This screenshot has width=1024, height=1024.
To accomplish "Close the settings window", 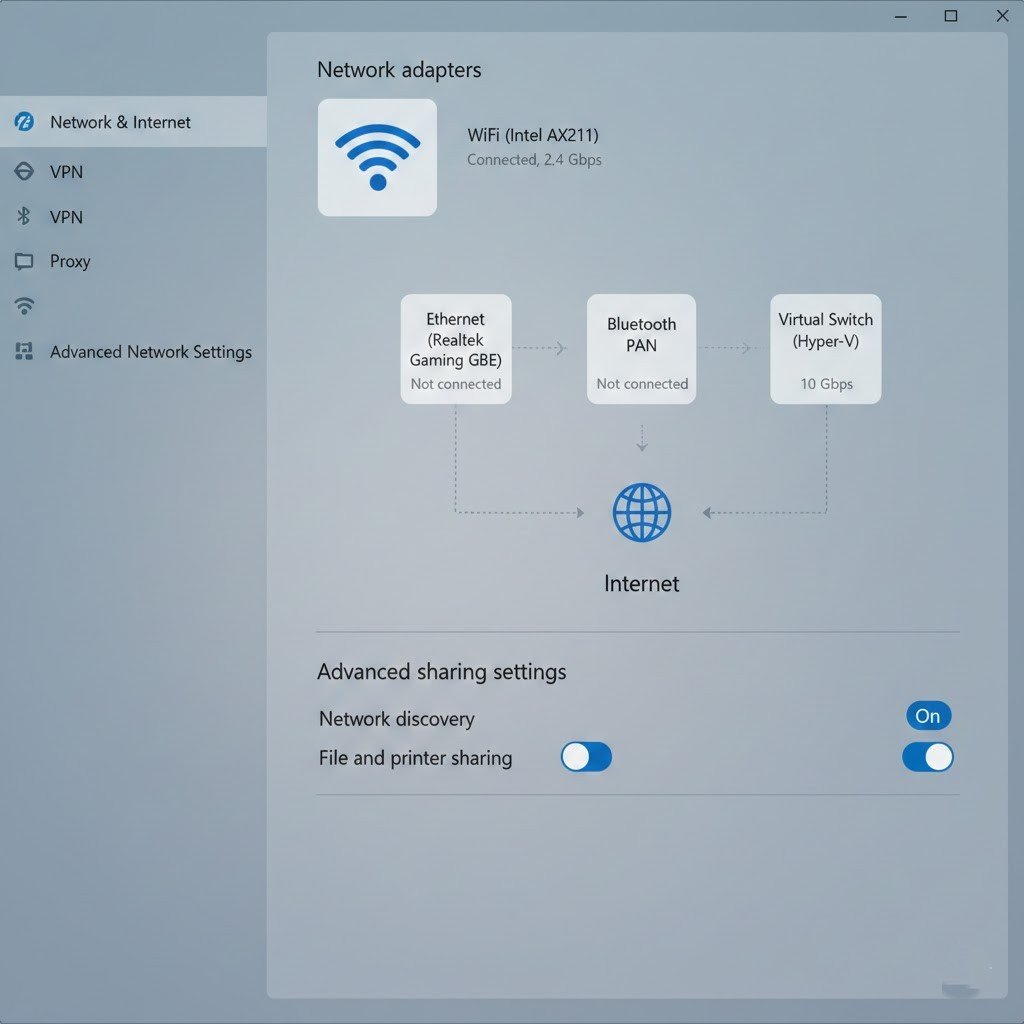I will pyautogui.click(x=1002, y=16).
